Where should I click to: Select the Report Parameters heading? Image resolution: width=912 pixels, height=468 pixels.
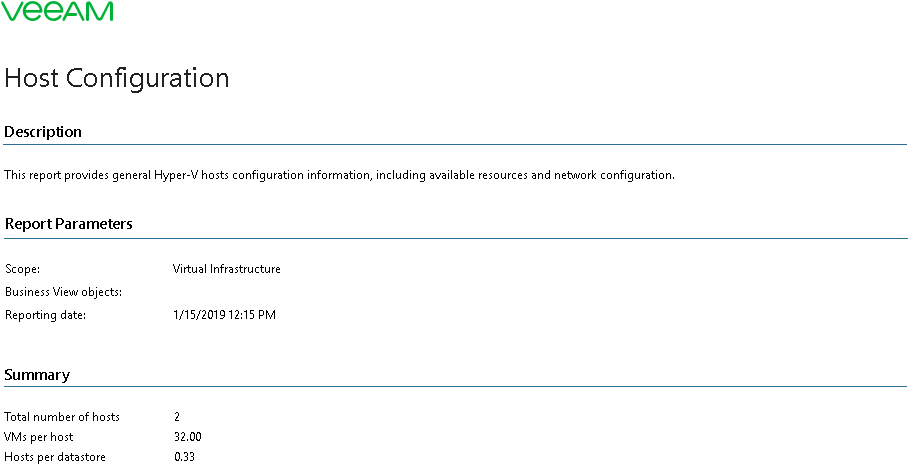[69, 224]
